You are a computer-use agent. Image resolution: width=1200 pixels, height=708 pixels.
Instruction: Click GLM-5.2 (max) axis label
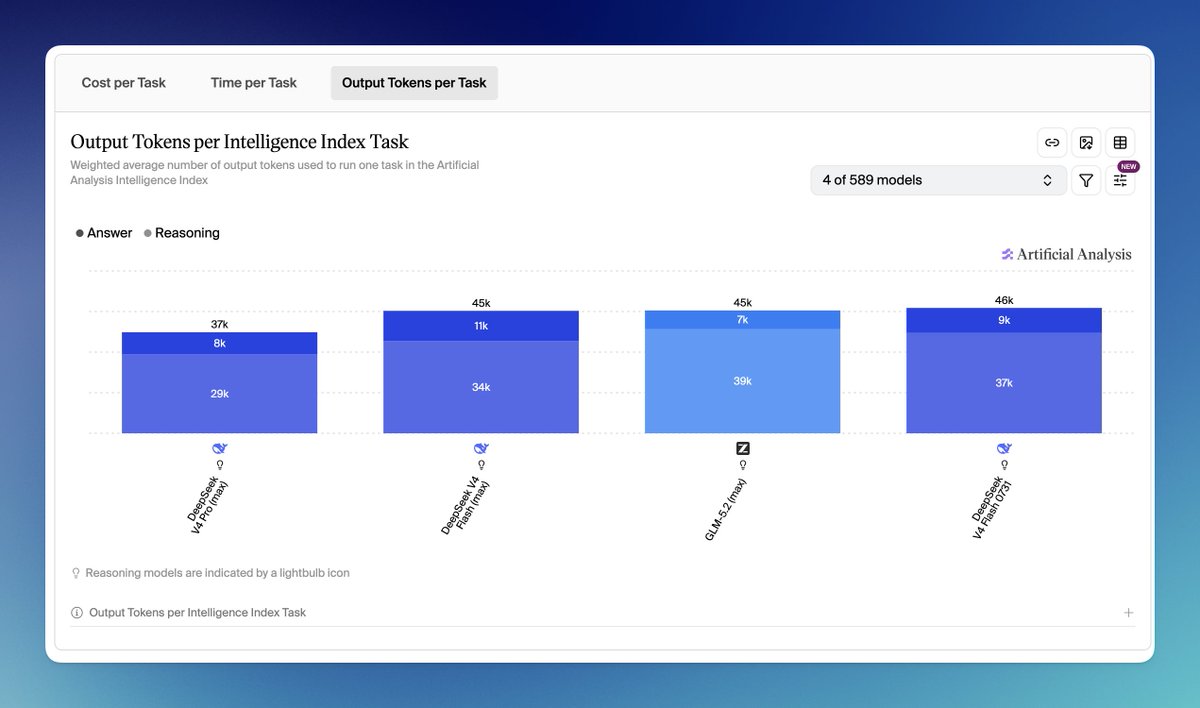(726, 510)
